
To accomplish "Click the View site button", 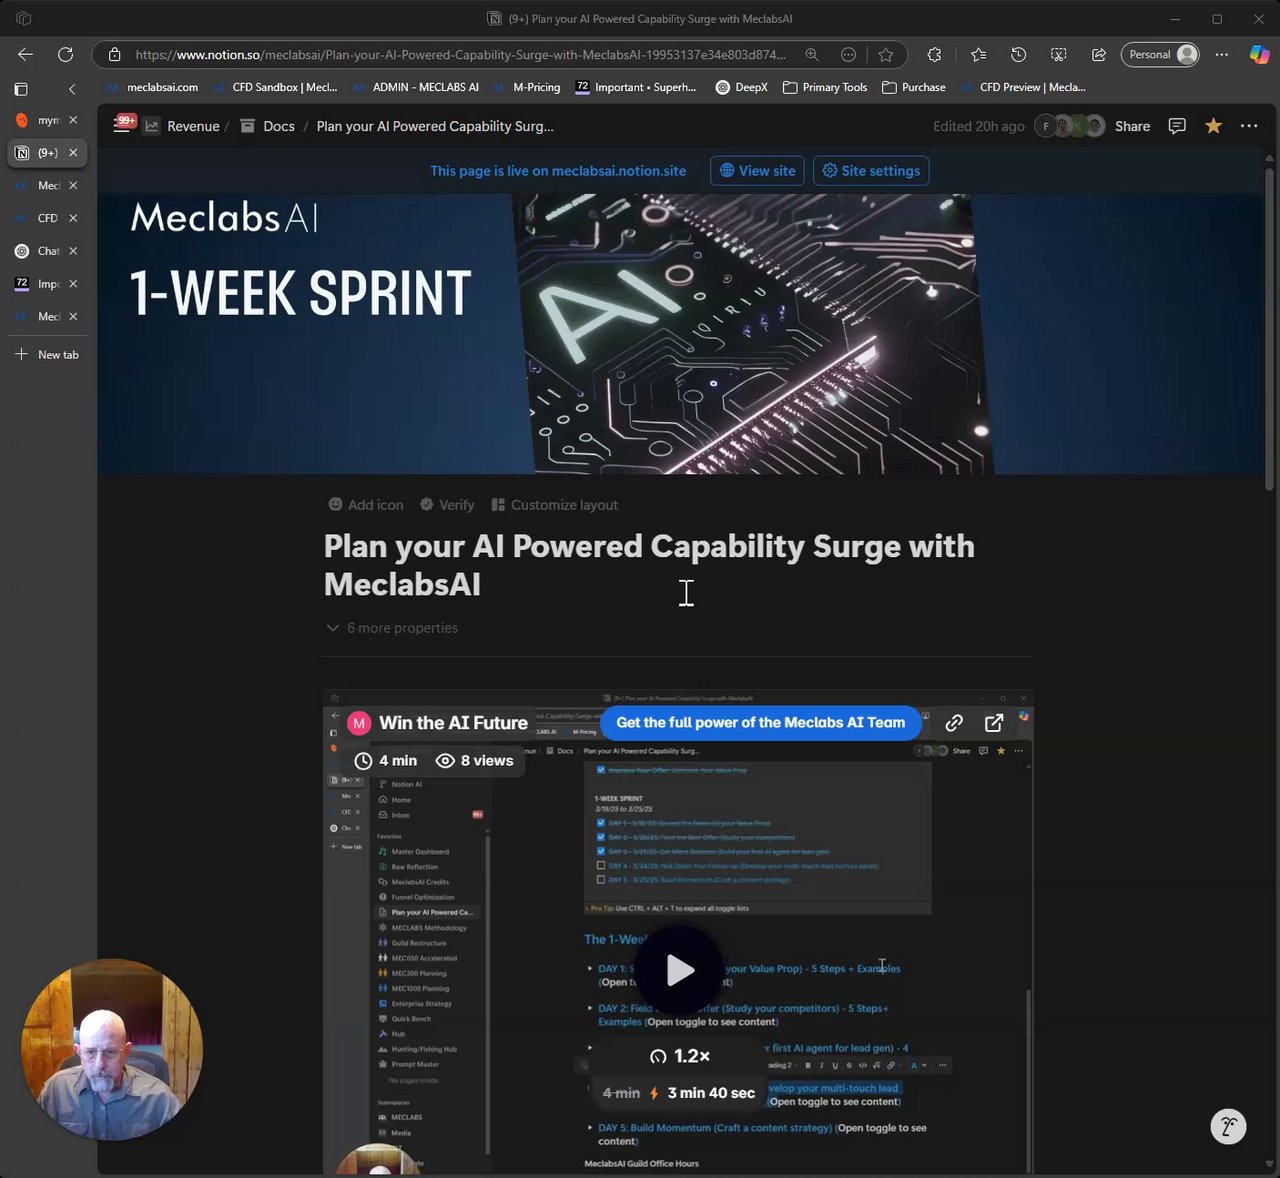I will tap(758, 171).
